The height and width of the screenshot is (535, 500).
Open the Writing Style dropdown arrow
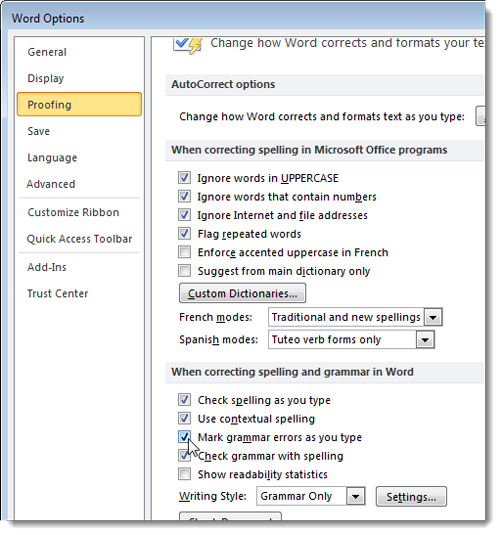coord(356,496)
